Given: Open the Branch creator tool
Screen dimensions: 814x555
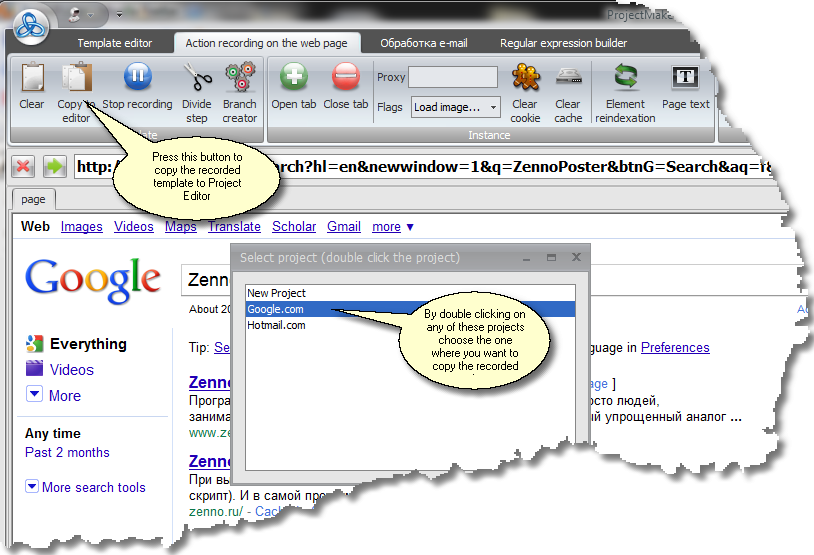Looking at the screenshot, I should 240,79.
